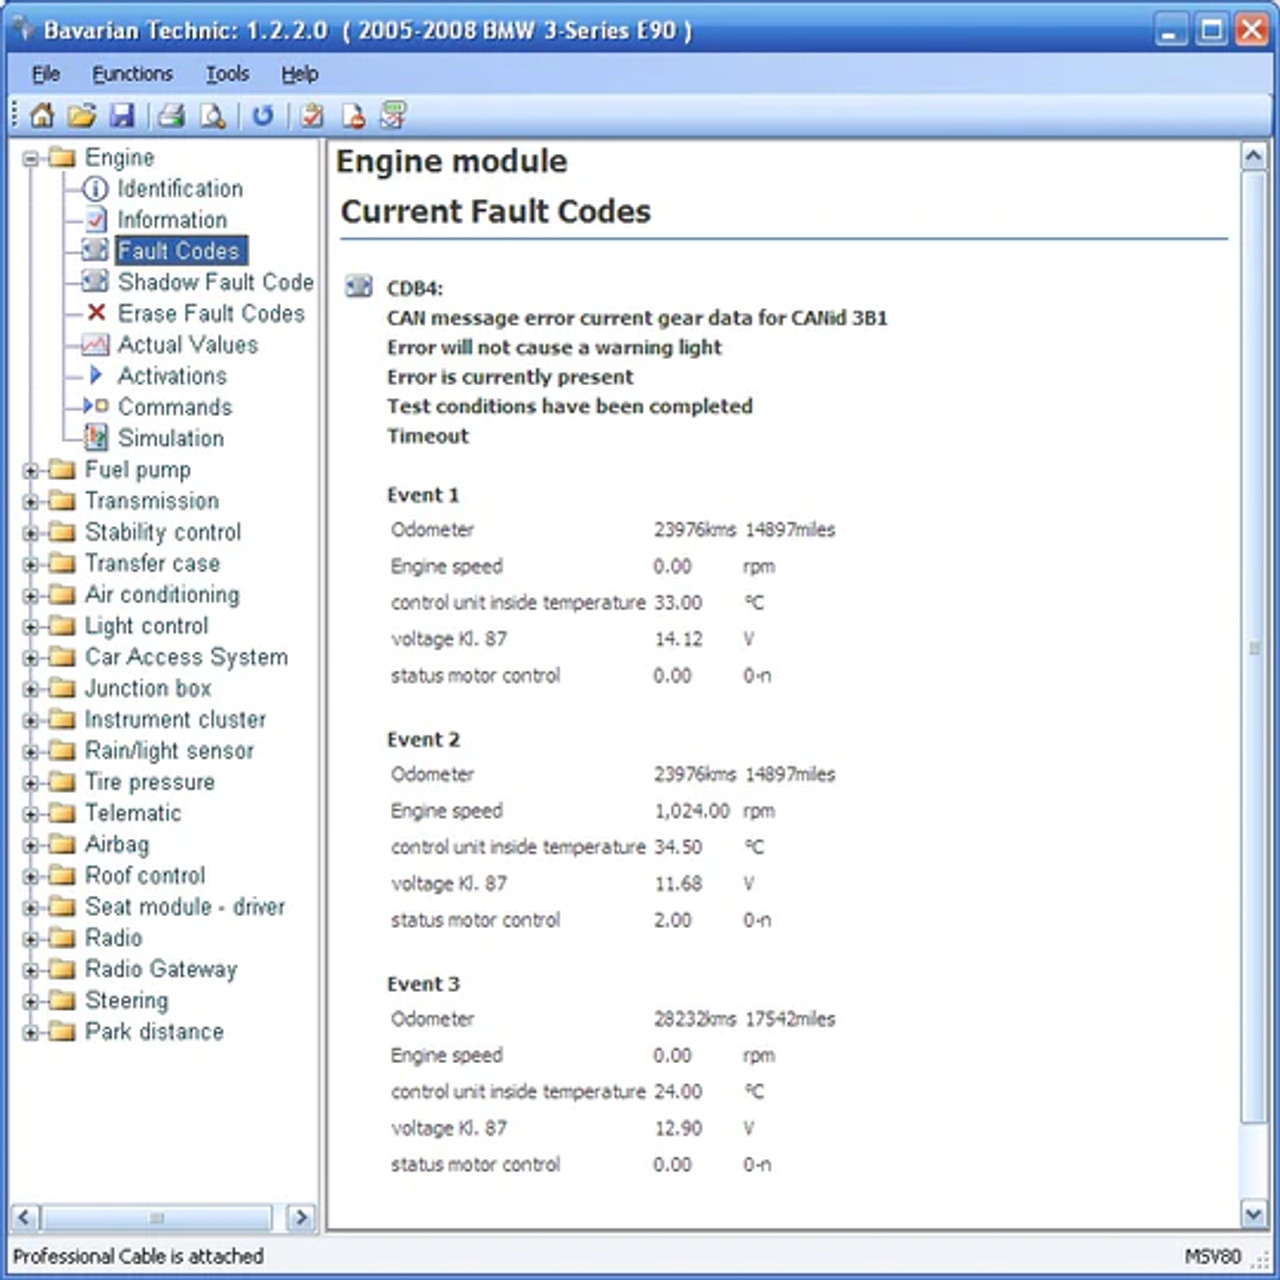Click the last toolbar icon with green display

click(x=393, y=116)
